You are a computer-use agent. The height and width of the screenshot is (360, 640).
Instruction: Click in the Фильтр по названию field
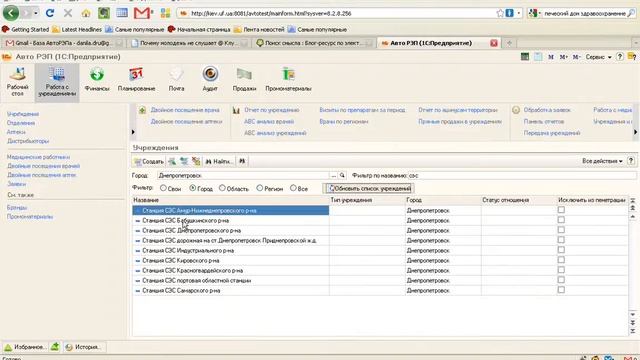522,176
